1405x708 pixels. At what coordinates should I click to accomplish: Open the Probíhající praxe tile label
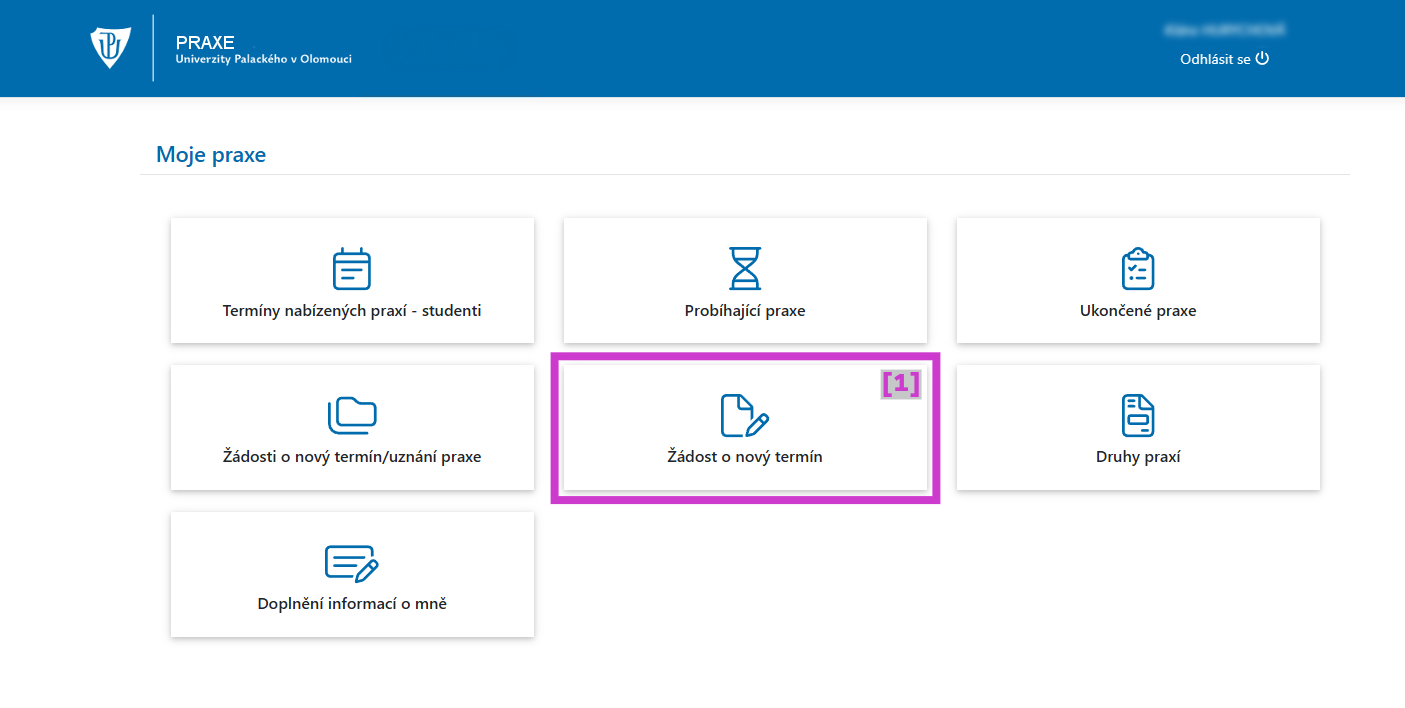coord(745,311)
